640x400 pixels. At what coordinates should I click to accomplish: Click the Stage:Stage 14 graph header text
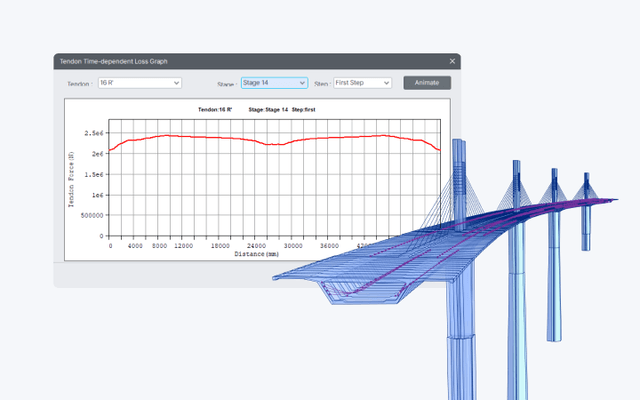coord(268,110)
